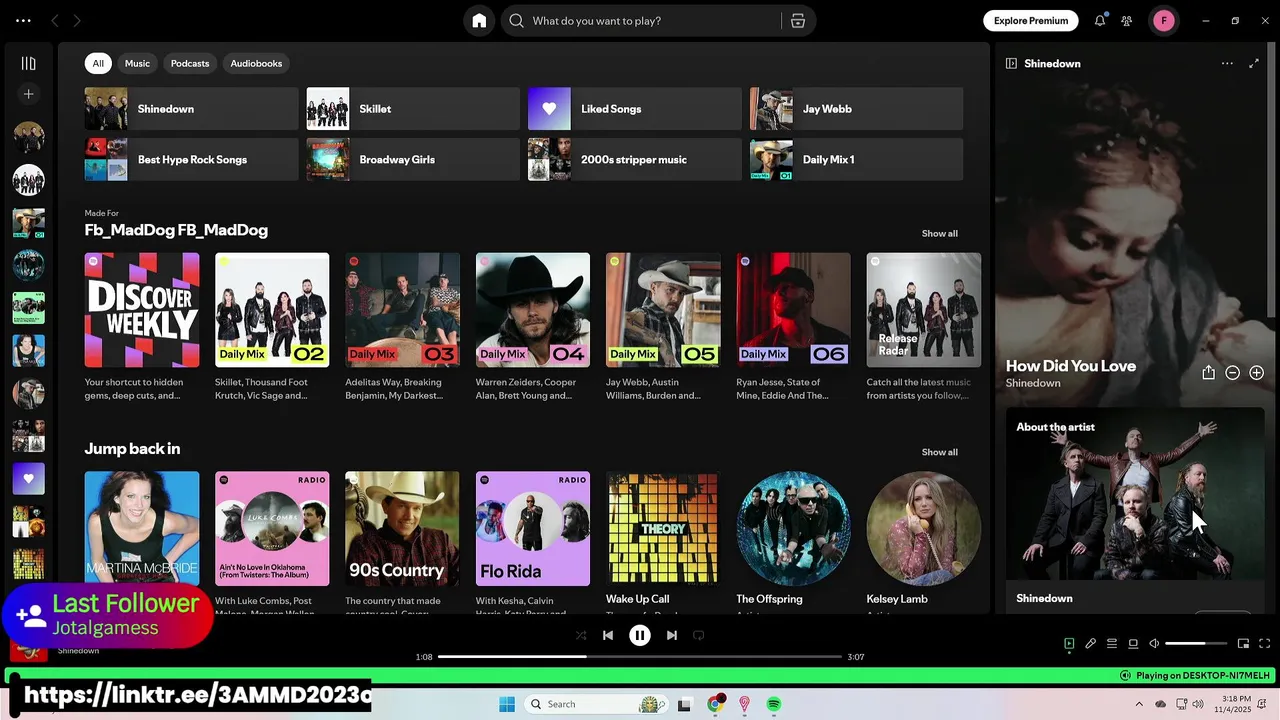Open the Skillet shortcut tile
The image size is (1280, 720).
413,109
